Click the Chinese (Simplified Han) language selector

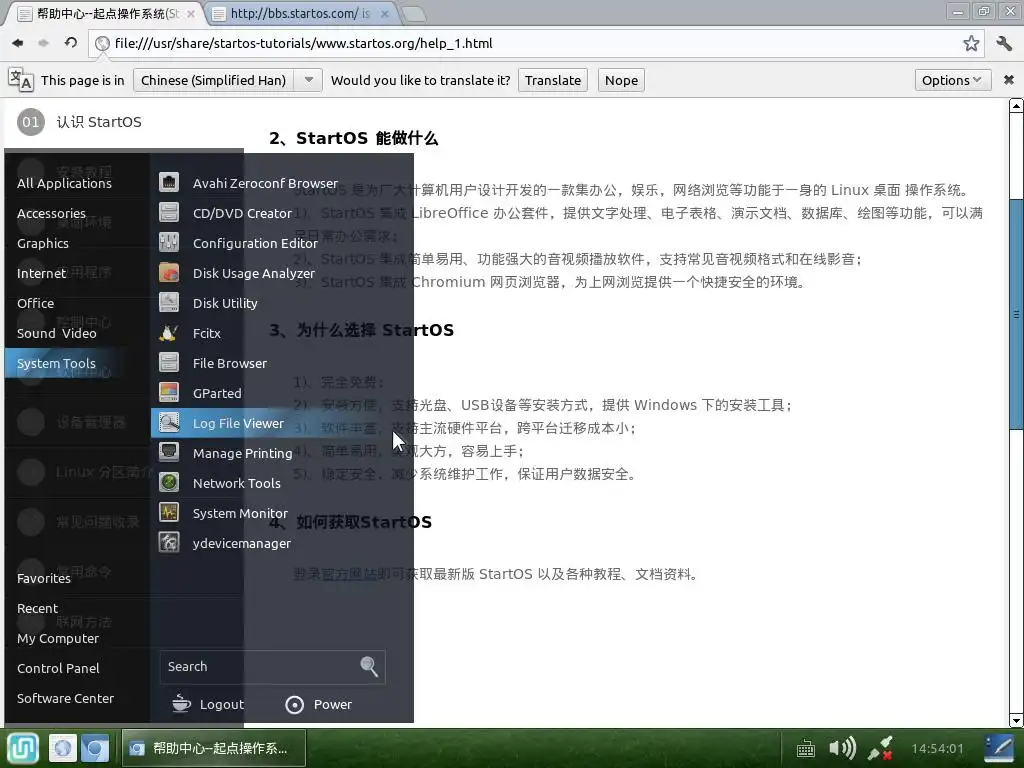tap(214, 80)
